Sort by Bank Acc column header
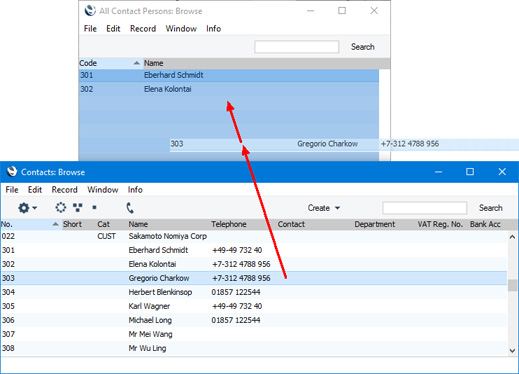 485,224
